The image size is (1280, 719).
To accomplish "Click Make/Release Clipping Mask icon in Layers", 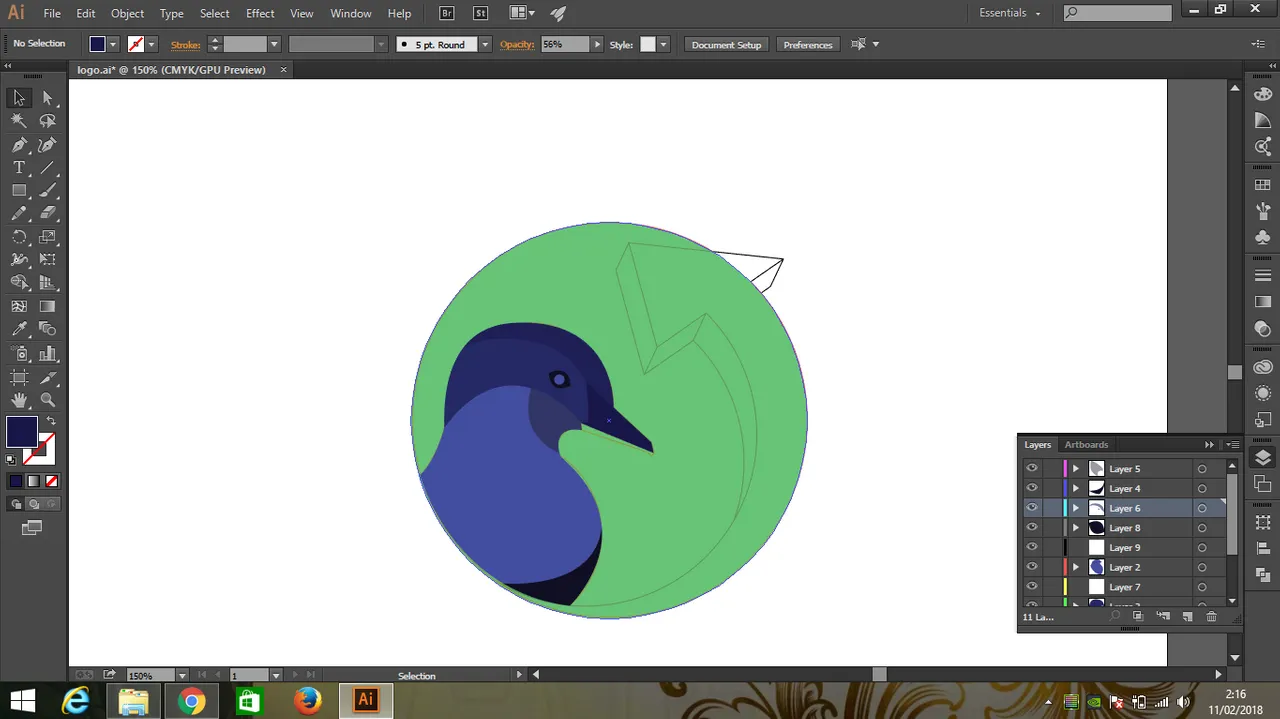I will click(x=1138, y=617).
